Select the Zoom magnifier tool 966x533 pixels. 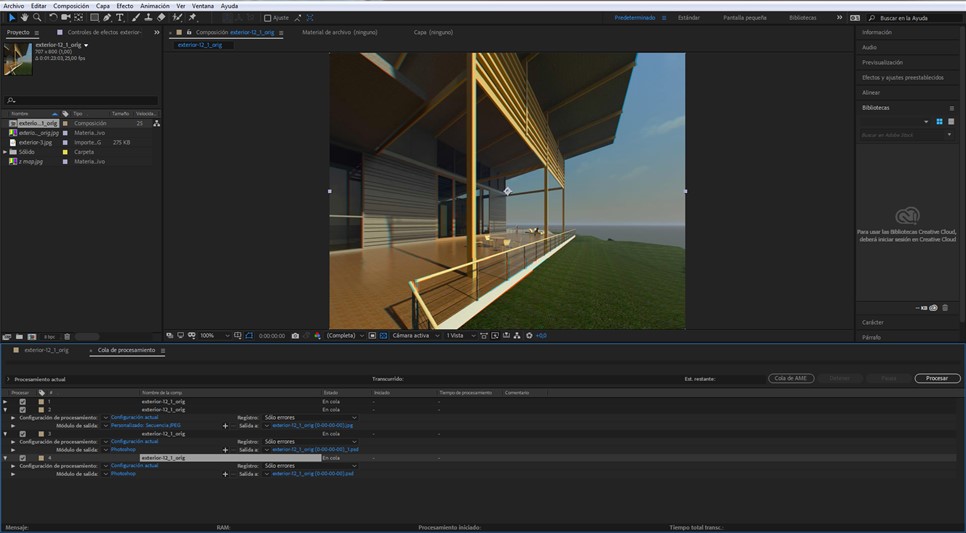coord(37,17)
